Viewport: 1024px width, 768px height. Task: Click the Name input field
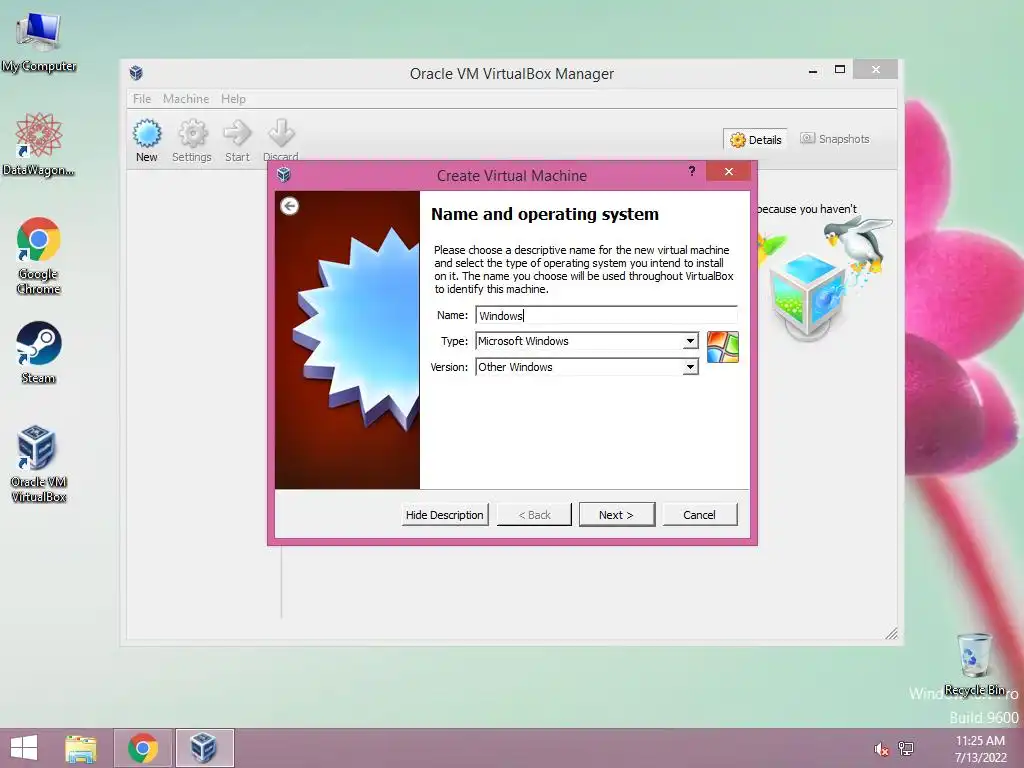(x=606, y=315)
